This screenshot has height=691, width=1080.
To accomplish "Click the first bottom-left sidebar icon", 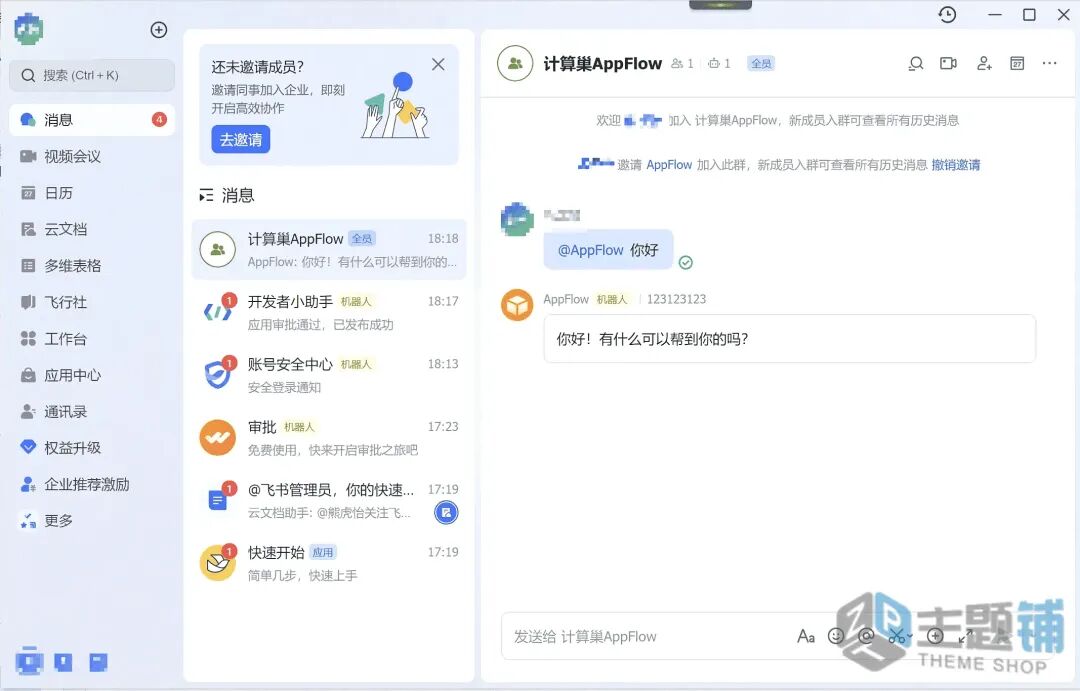I will (x=29, y=661).
